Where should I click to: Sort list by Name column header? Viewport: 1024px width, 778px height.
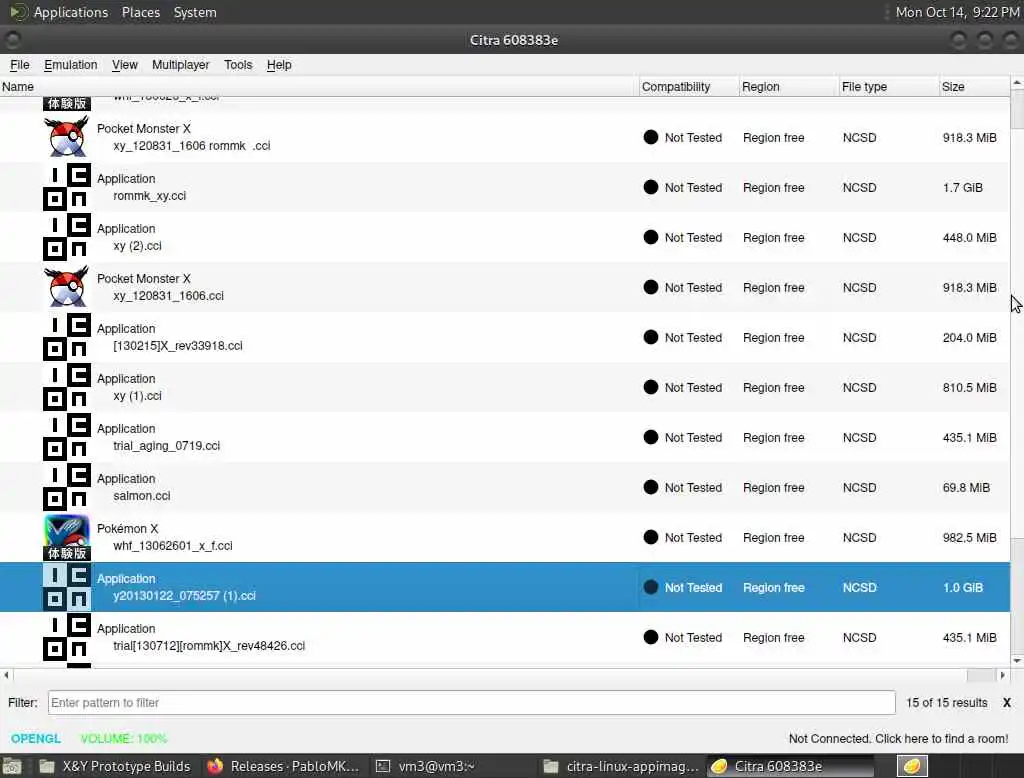319,86
